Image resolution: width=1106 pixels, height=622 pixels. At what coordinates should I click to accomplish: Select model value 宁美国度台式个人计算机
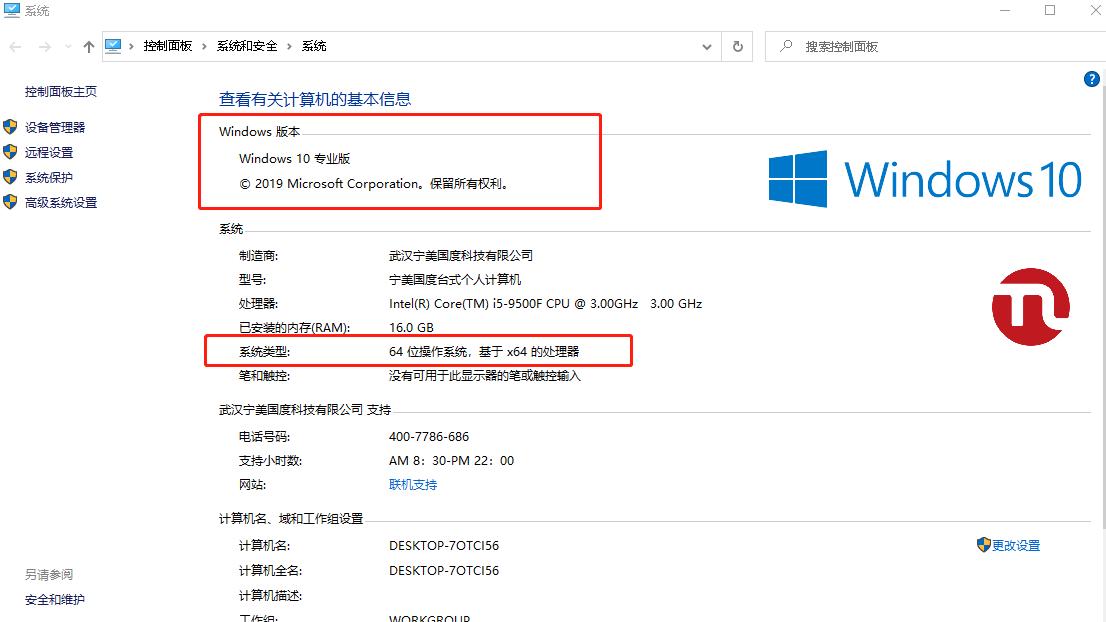455,280
